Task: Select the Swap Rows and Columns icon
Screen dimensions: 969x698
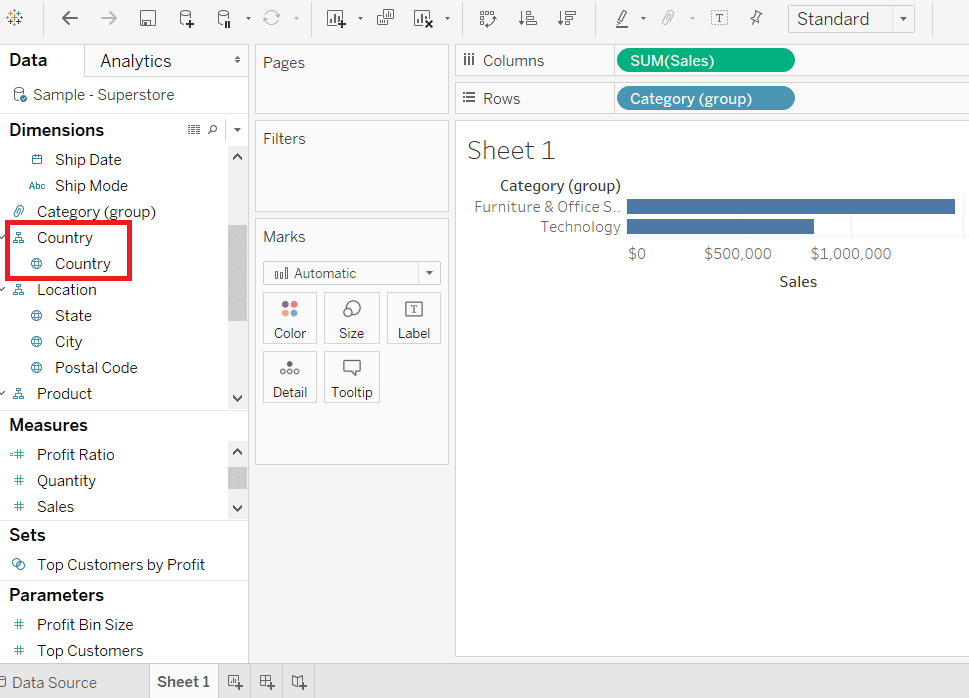Action: click(487, 18)
